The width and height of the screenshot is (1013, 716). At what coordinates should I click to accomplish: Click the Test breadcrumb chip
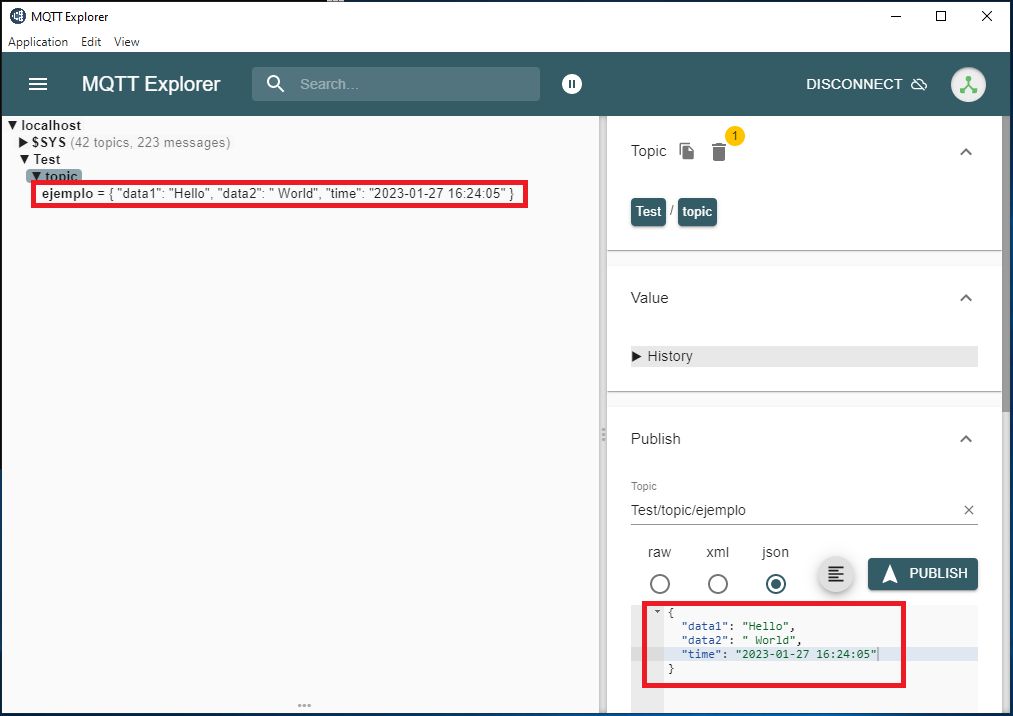point(648,212)
